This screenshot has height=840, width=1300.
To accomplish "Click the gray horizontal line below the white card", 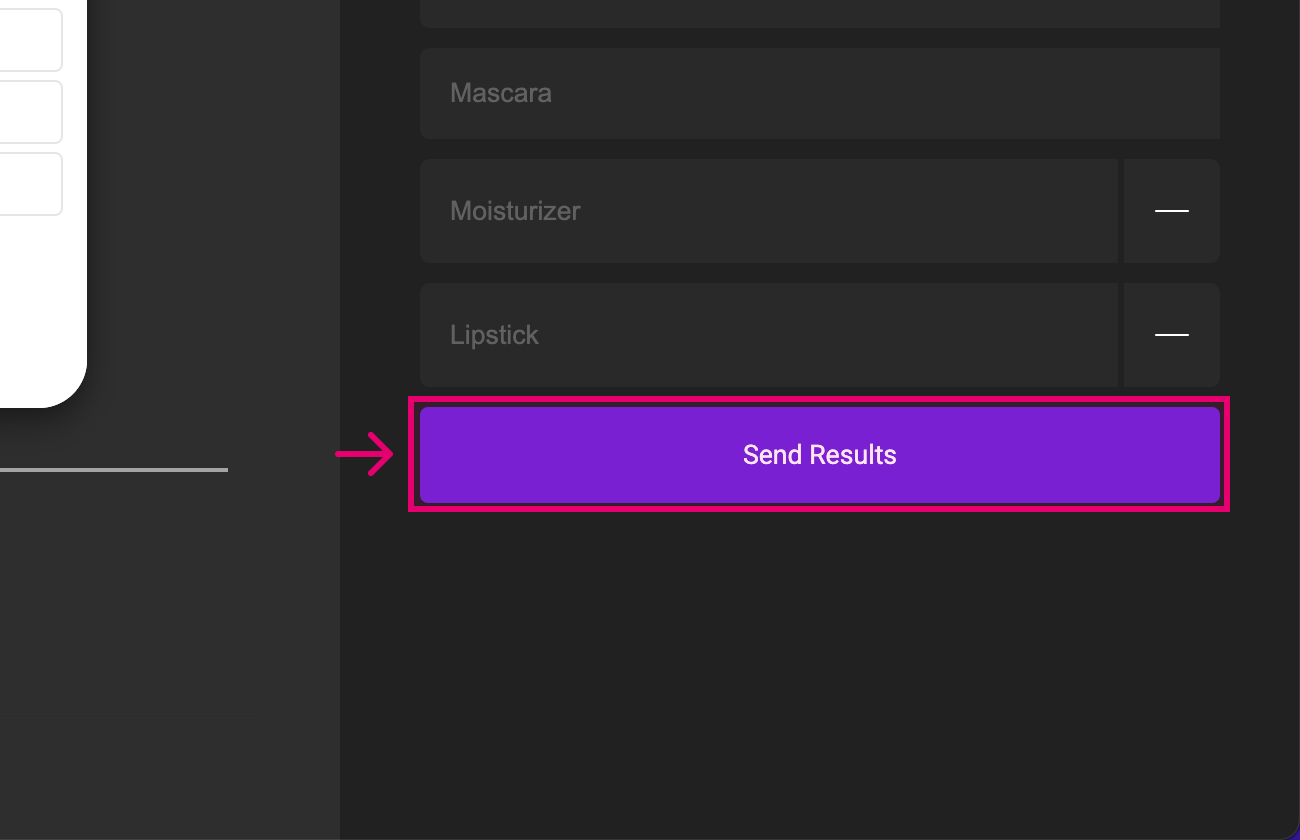I will (x=114, y=469).
